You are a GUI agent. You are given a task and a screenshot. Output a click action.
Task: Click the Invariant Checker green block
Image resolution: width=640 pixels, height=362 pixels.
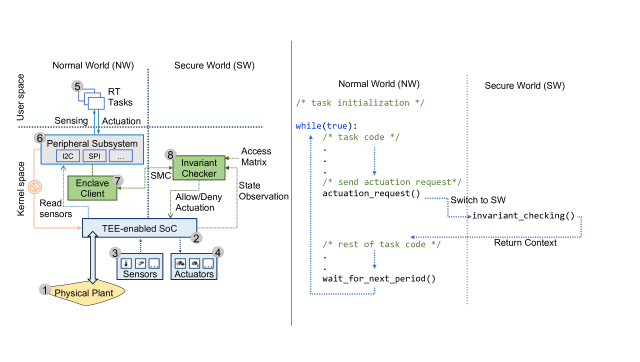199,168
